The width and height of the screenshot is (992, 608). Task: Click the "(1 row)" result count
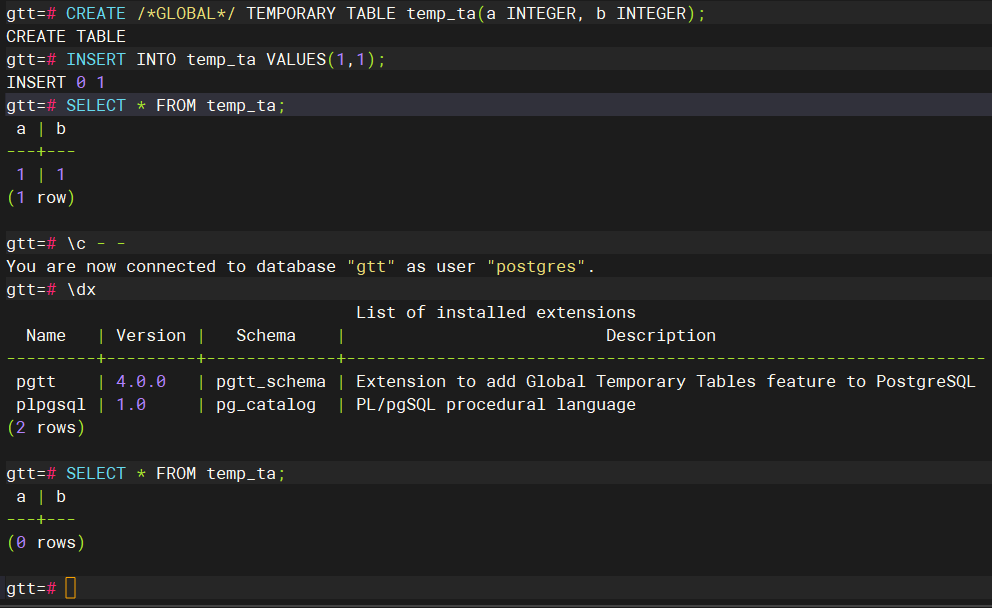41,198
